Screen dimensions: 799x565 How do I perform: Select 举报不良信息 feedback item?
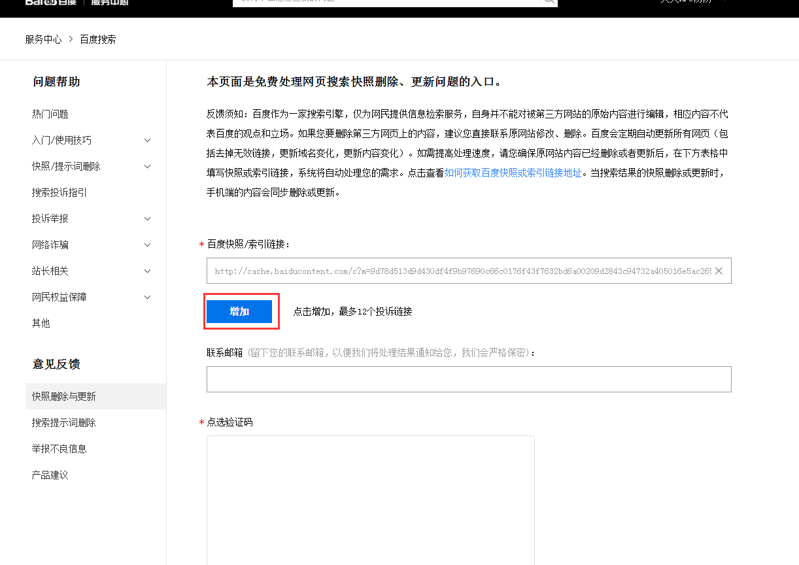pos(59,449)
